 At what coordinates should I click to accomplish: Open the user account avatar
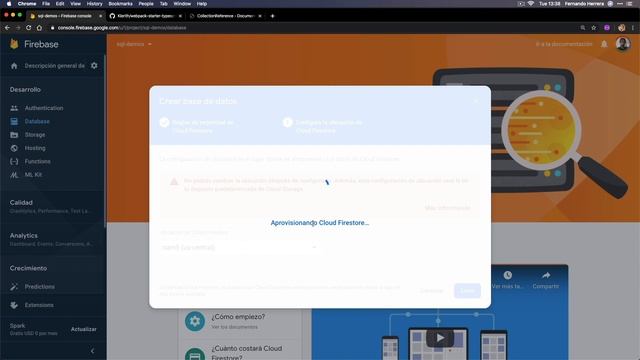[x=623, y=44]
